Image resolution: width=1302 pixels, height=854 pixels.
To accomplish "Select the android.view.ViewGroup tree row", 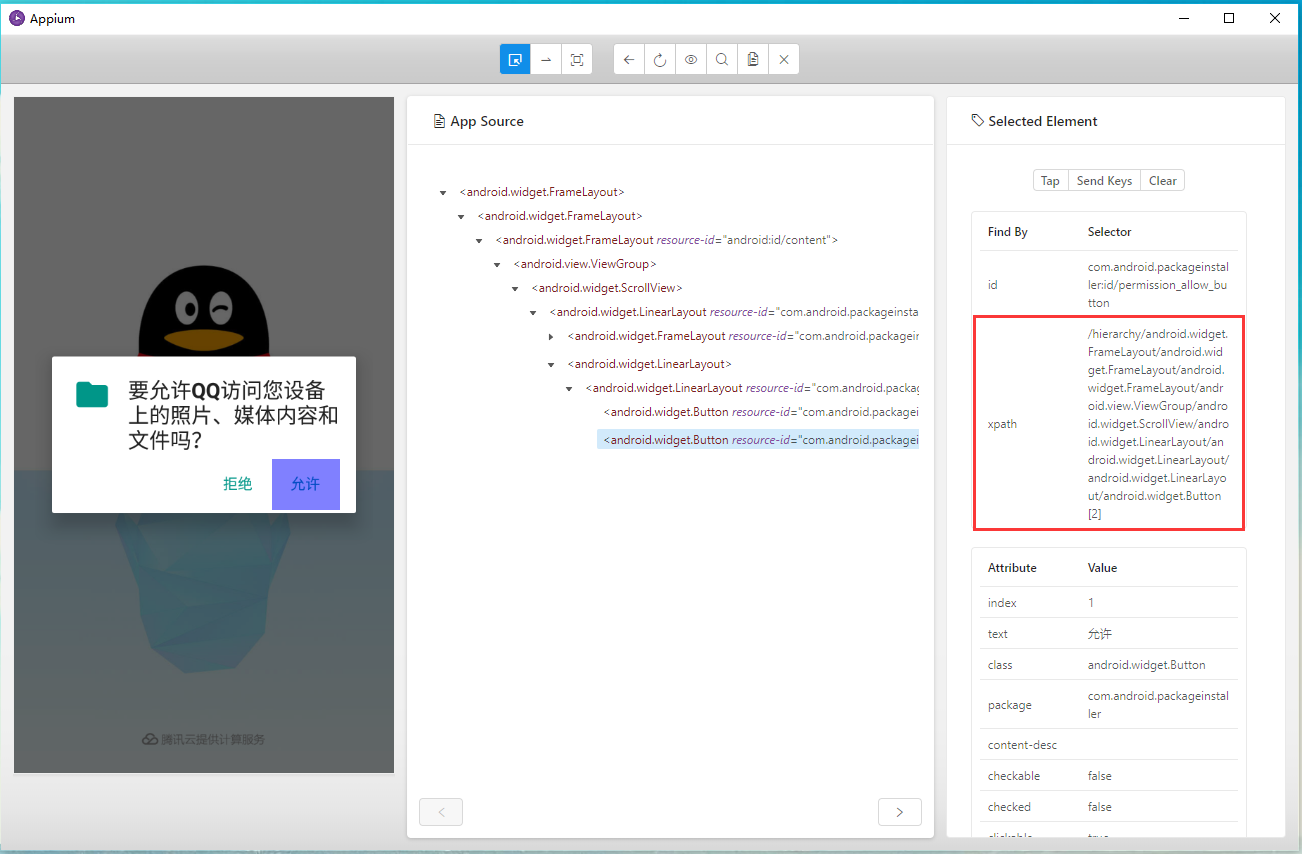I will (585, 264).
